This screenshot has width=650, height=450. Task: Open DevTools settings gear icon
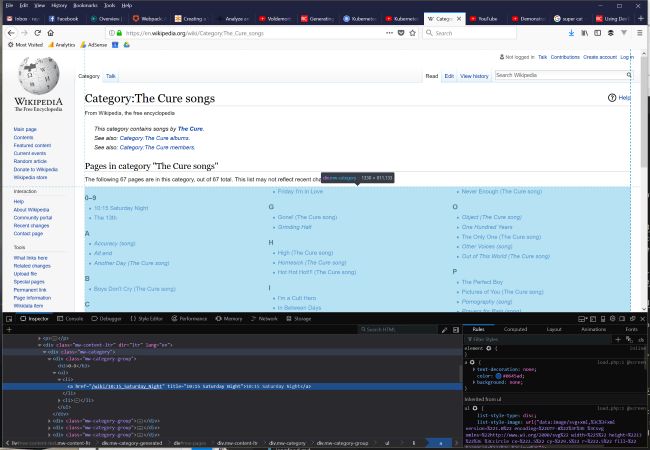tap(612, 319)
